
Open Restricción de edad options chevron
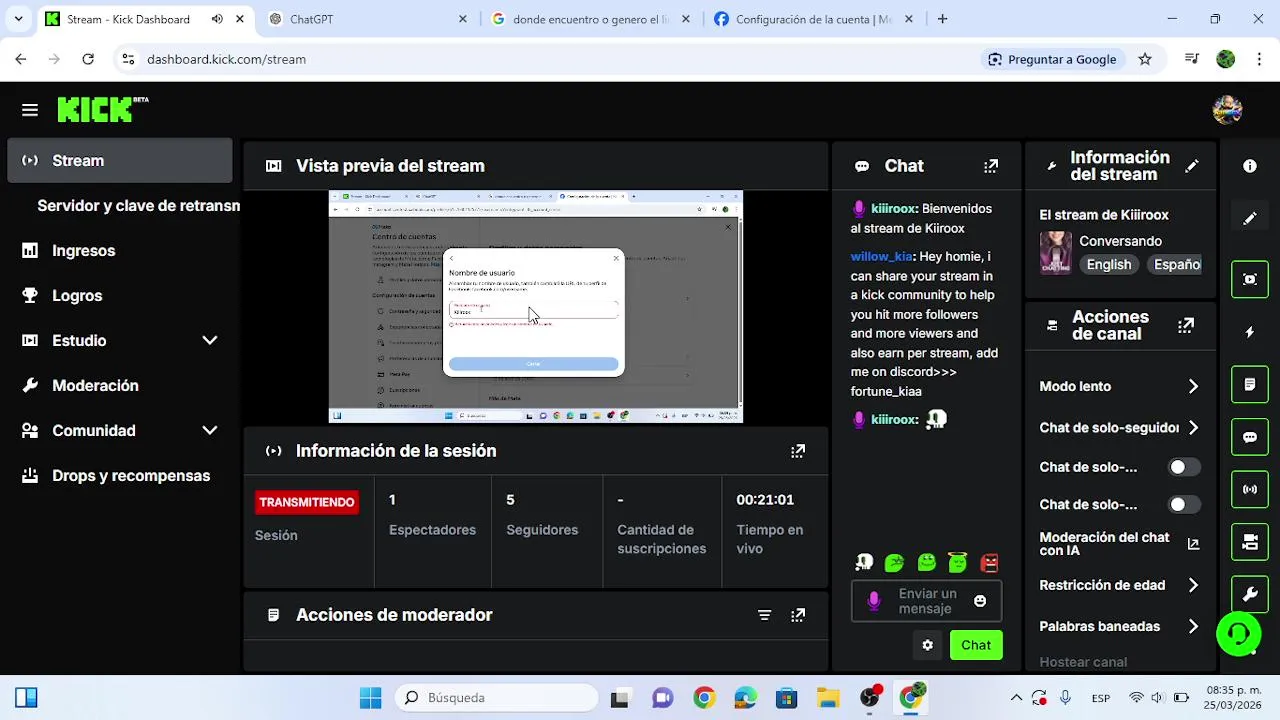click(1193, 586)
